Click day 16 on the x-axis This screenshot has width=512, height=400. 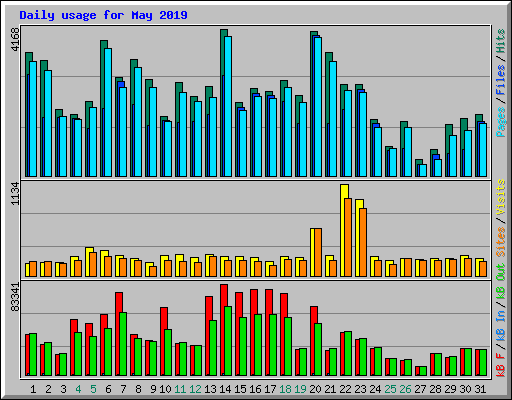tap(255, 389)
